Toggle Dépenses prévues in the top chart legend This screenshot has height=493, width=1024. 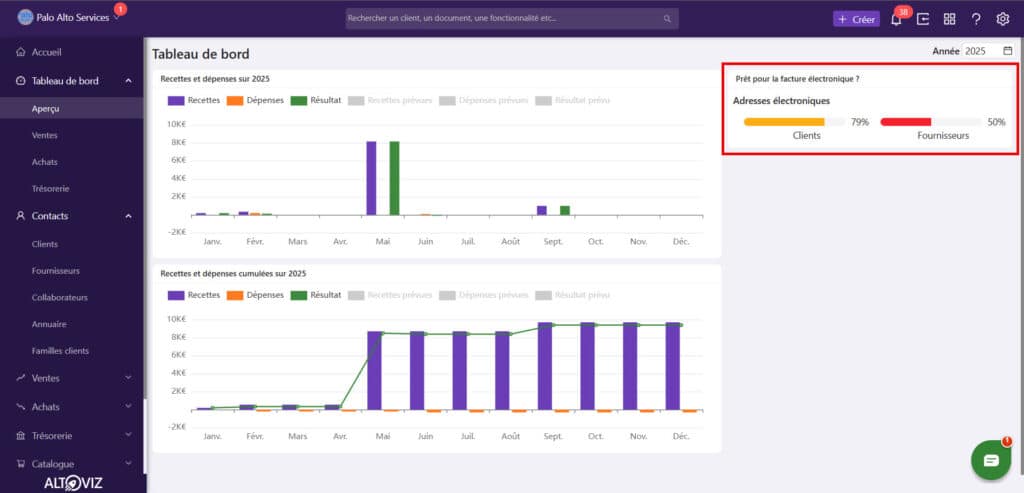(x=485, y=100)
